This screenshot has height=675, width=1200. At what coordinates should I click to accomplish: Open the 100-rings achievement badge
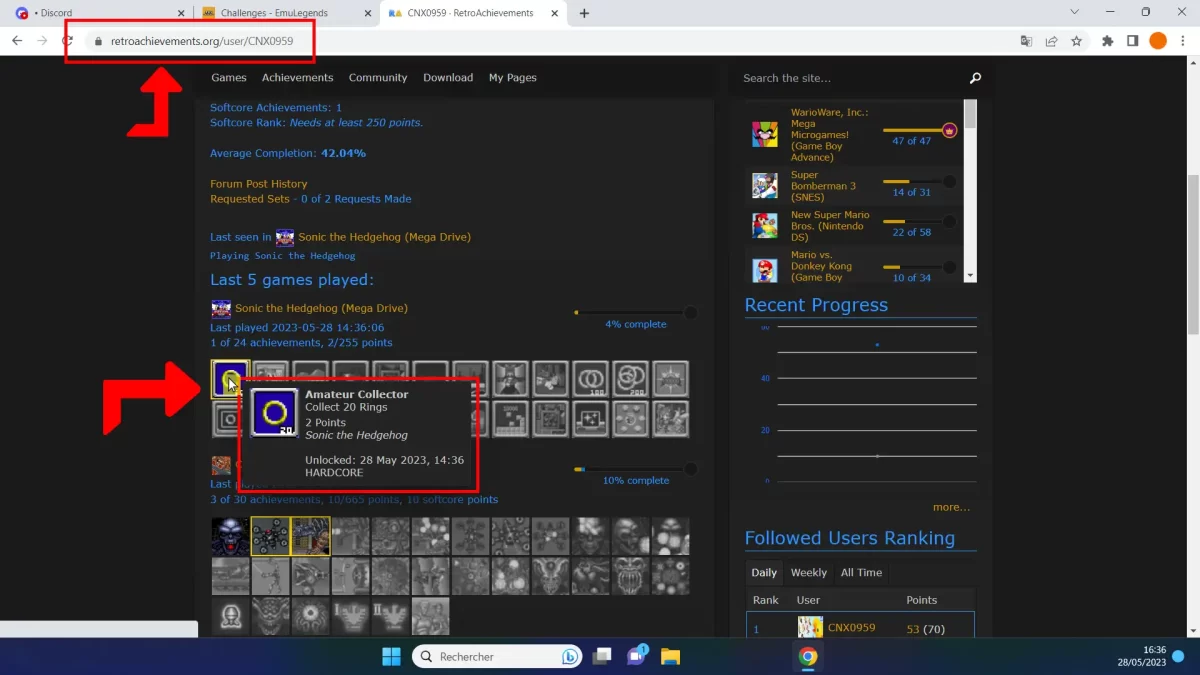tap(590, 379)
